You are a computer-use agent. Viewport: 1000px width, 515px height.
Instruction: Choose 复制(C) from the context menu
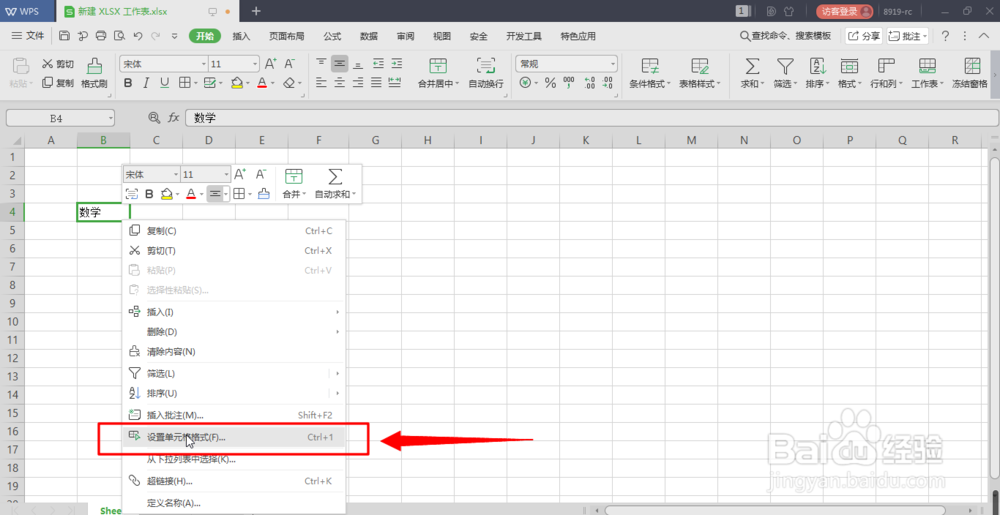coord(233,231)
